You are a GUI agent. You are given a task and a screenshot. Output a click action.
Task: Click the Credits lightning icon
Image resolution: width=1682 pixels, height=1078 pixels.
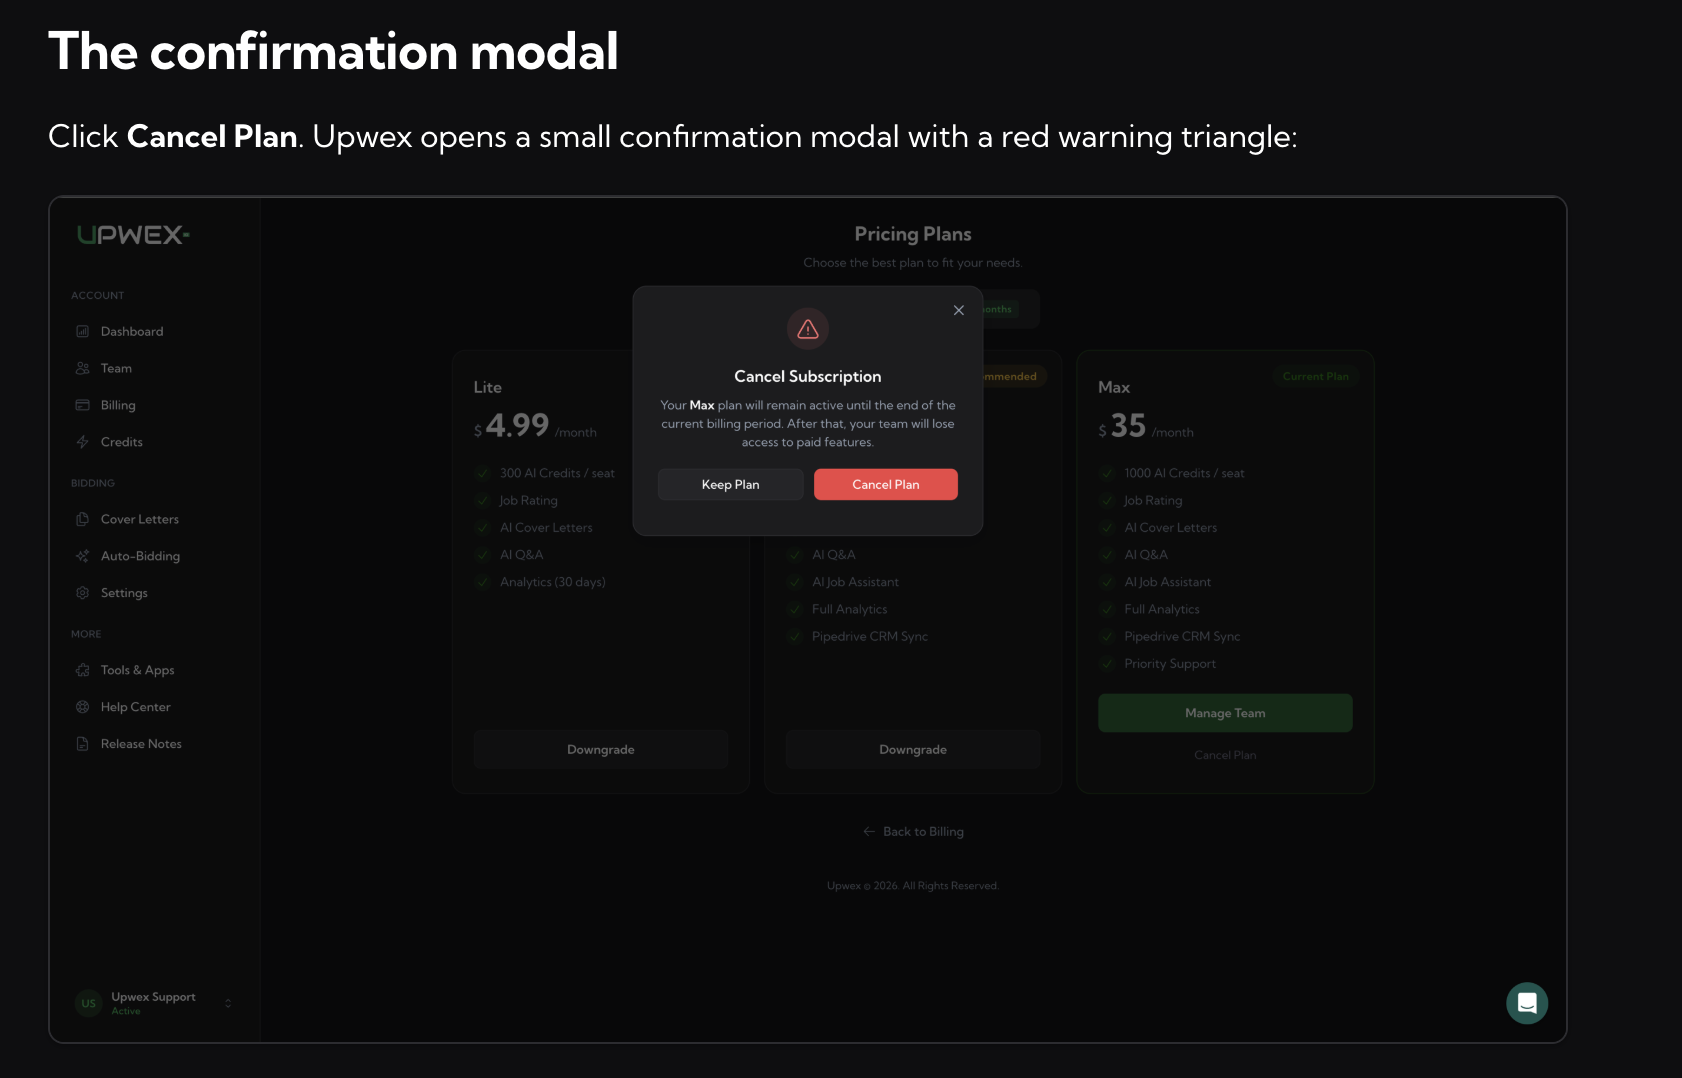click(x=83, y=442)
